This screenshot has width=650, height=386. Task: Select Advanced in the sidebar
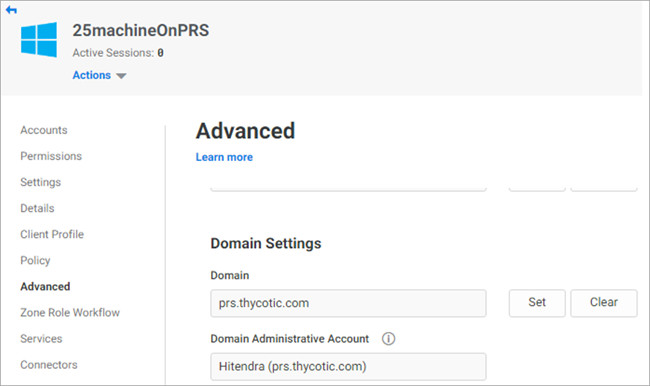[x=45, y=286]
